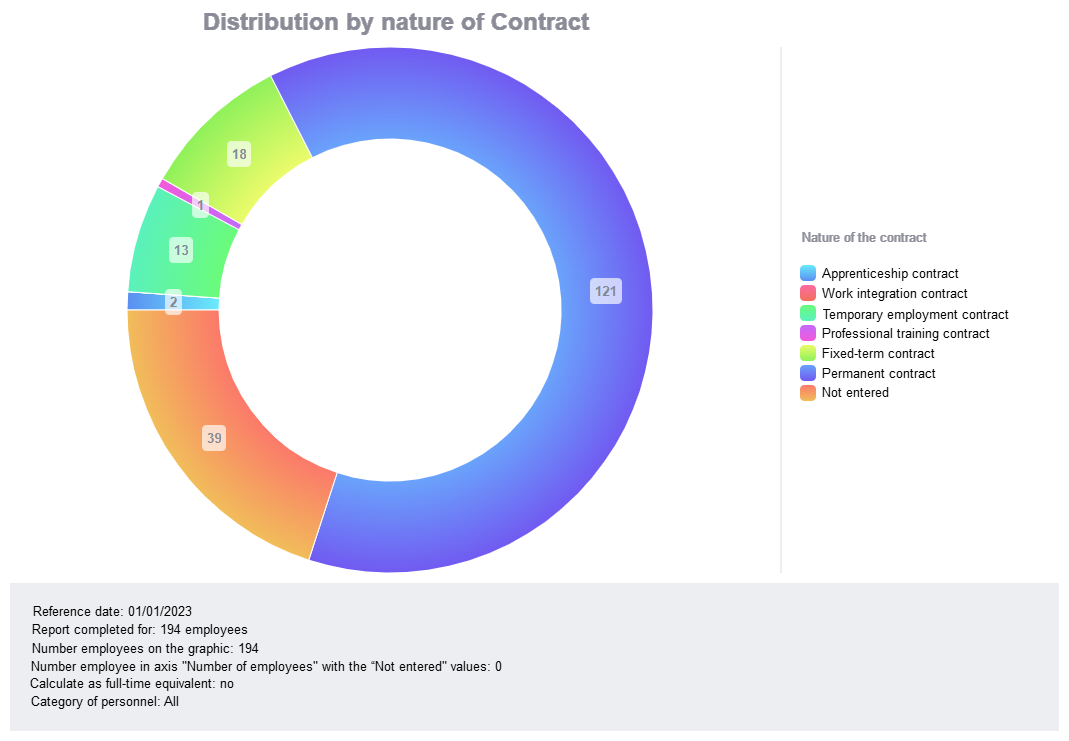This screenshot has width=1069, height=741.
Task: Click the 121 data label on the chart
Action: pyautogui.click(x=606, y=291)
